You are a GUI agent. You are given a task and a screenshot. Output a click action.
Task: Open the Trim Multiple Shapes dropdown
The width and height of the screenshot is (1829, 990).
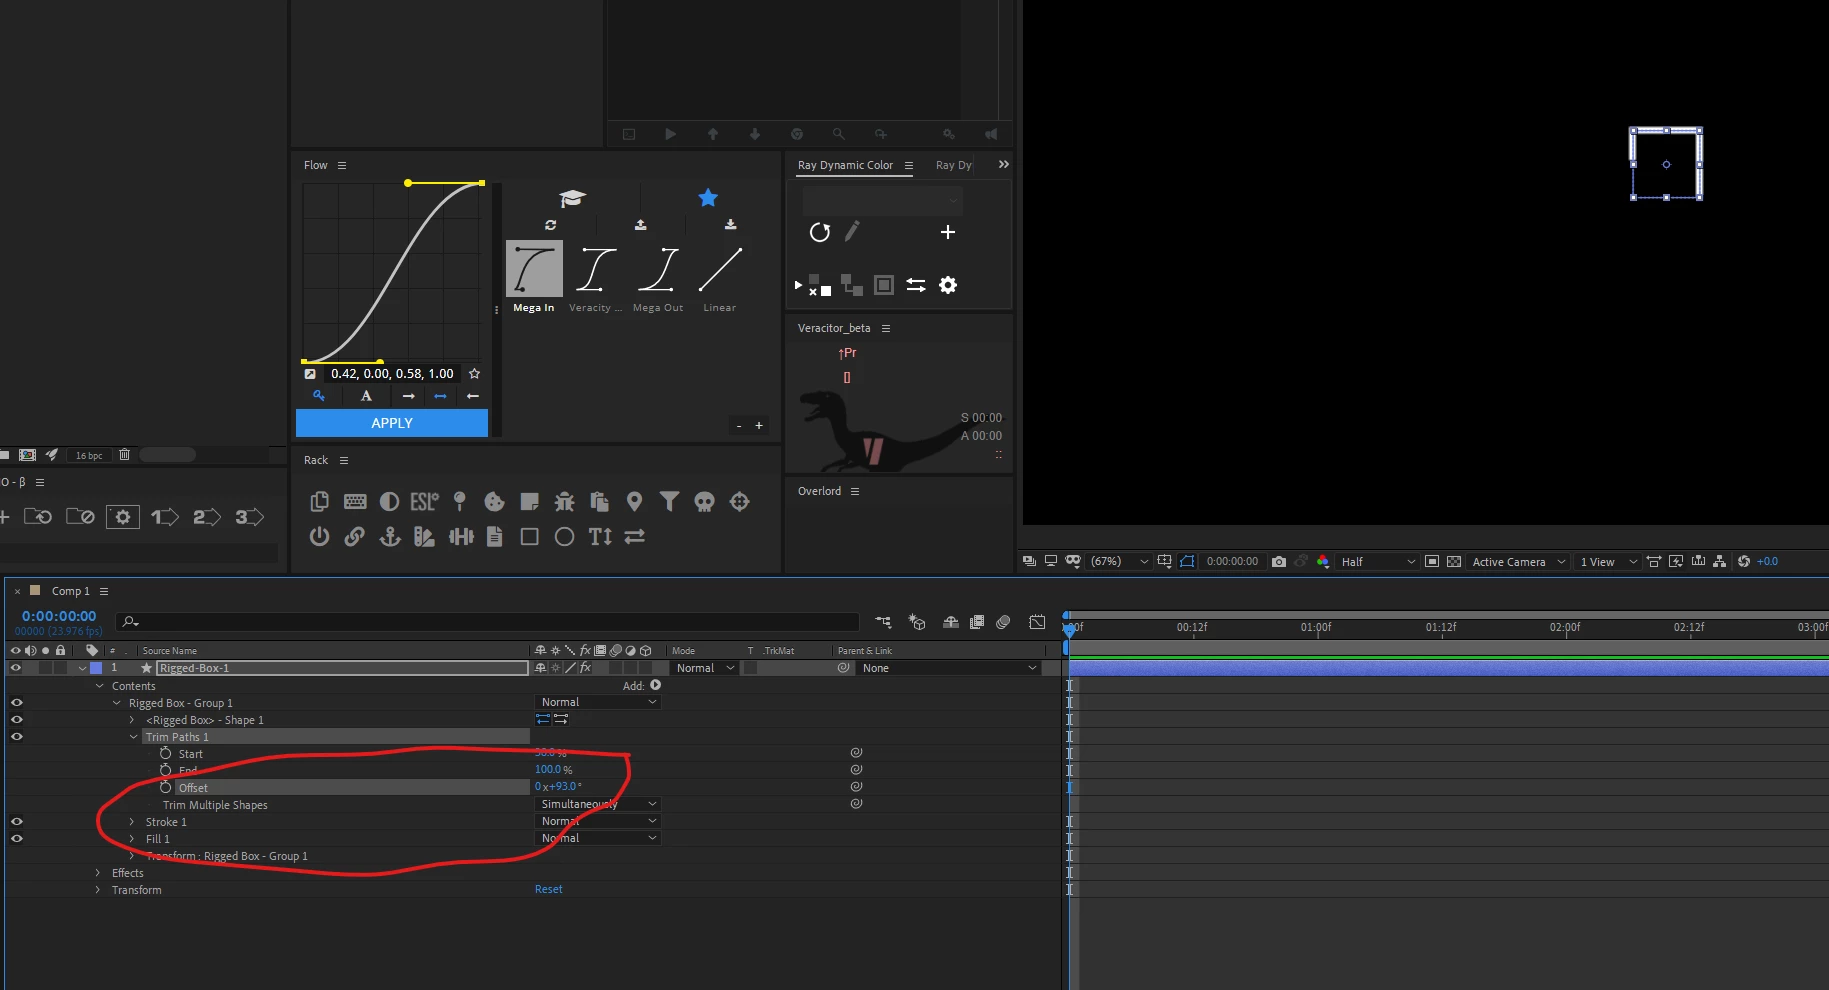click(598, 804)
